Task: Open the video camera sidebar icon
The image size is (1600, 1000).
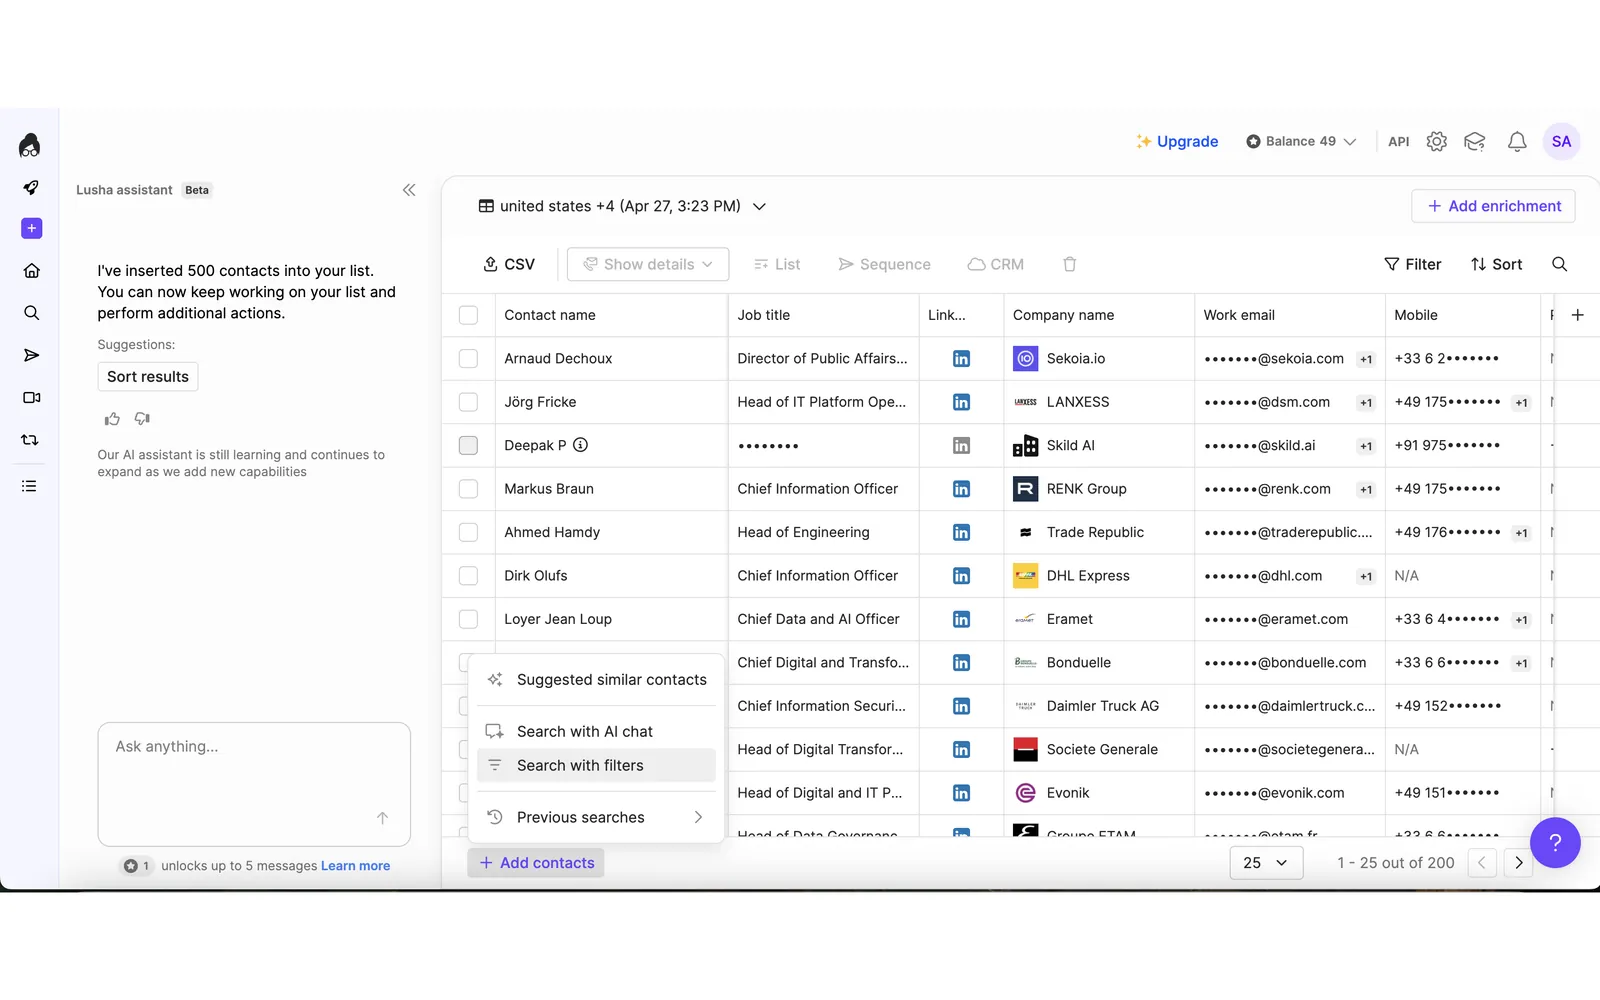Action: pyautogui.click(x=31, y=397)
